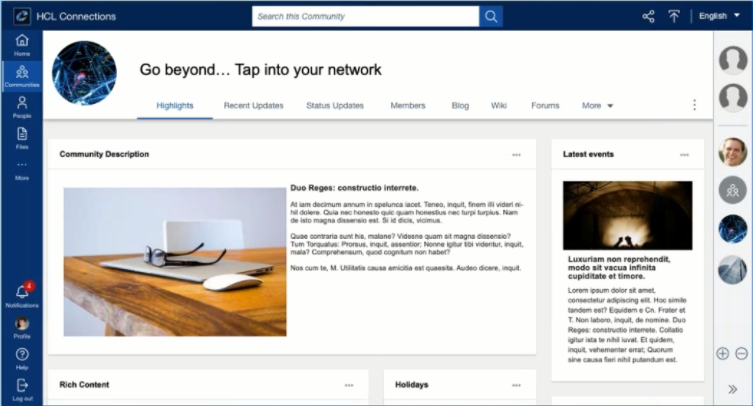Screen dimensions: 753x406
Task: Switch to Recent Updates tab
Action: tap(254, 106)
